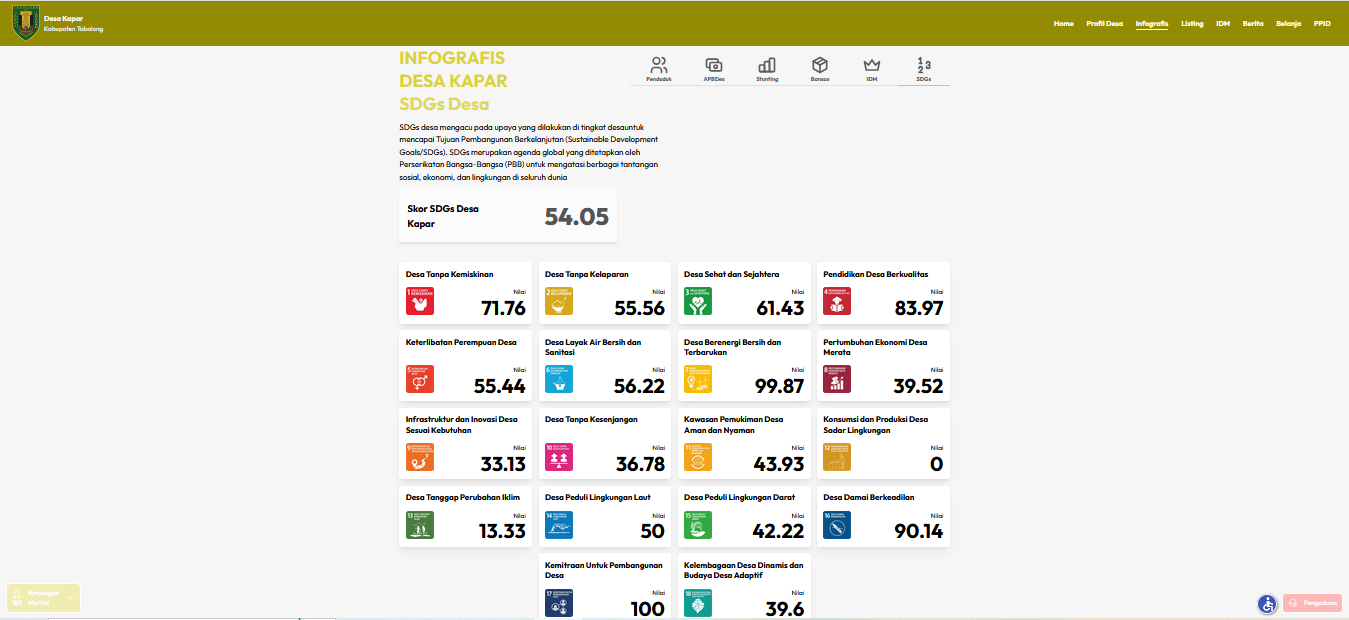Image resolution: width=1349 pixels, height=620 pixels.
Task: Select the APBDes money icon tab
Action: [x=713, y=68]
